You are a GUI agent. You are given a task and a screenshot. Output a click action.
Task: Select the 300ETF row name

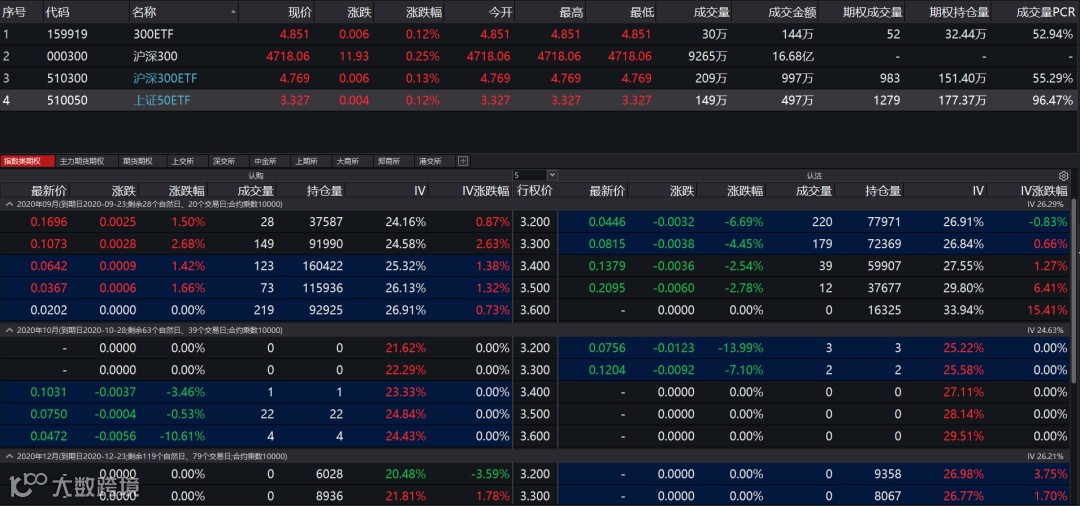[154, 34]
